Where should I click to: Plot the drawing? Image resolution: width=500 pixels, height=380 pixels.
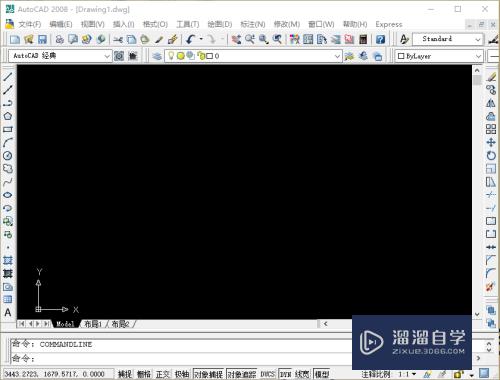(59, 39)
